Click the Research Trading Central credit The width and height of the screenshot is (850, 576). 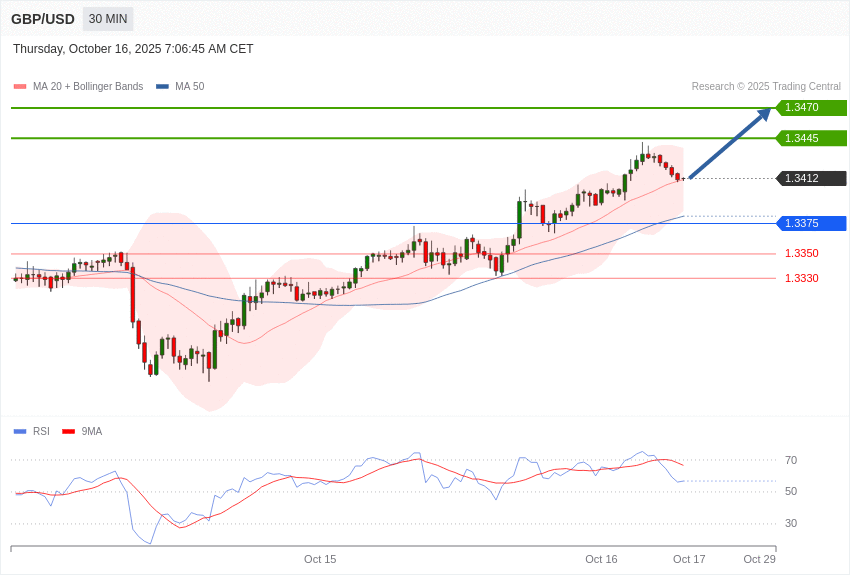click(766, 87)
